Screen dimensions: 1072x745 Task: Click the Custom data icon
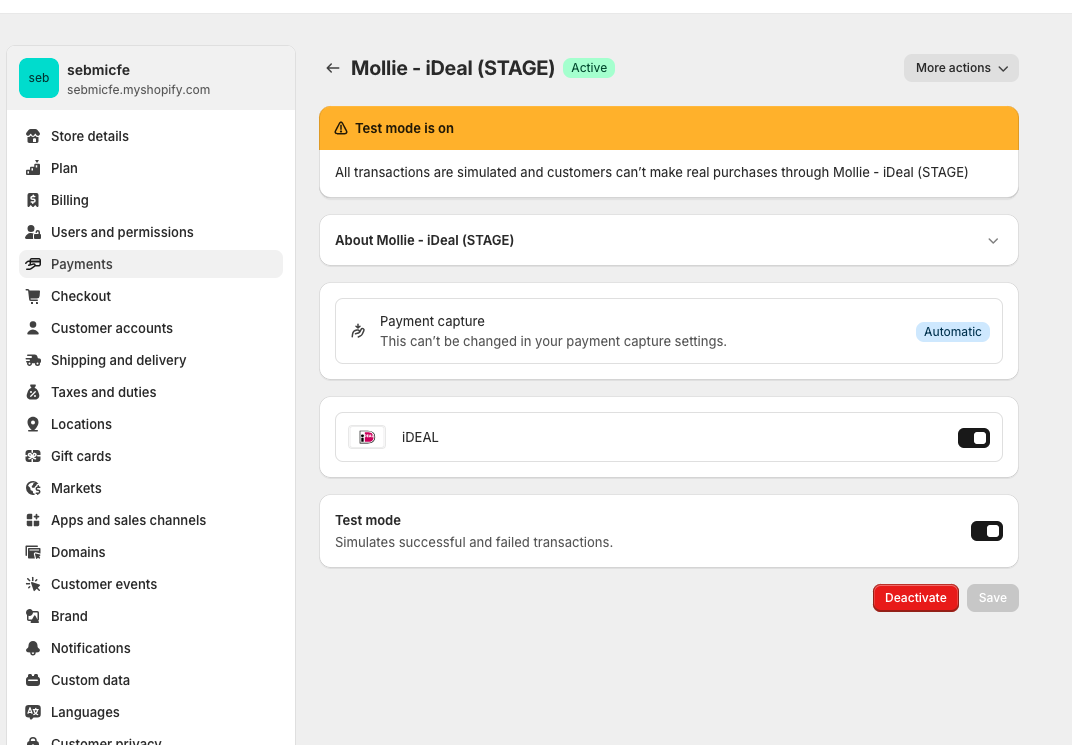point(33,680)
